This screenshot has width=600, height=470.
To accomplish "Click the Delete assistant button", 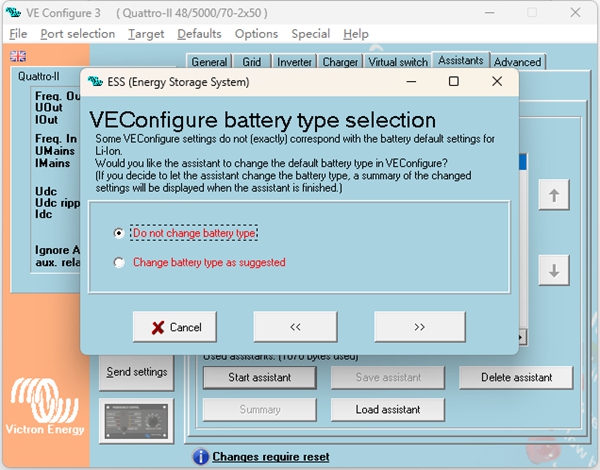I will point(517,378).
